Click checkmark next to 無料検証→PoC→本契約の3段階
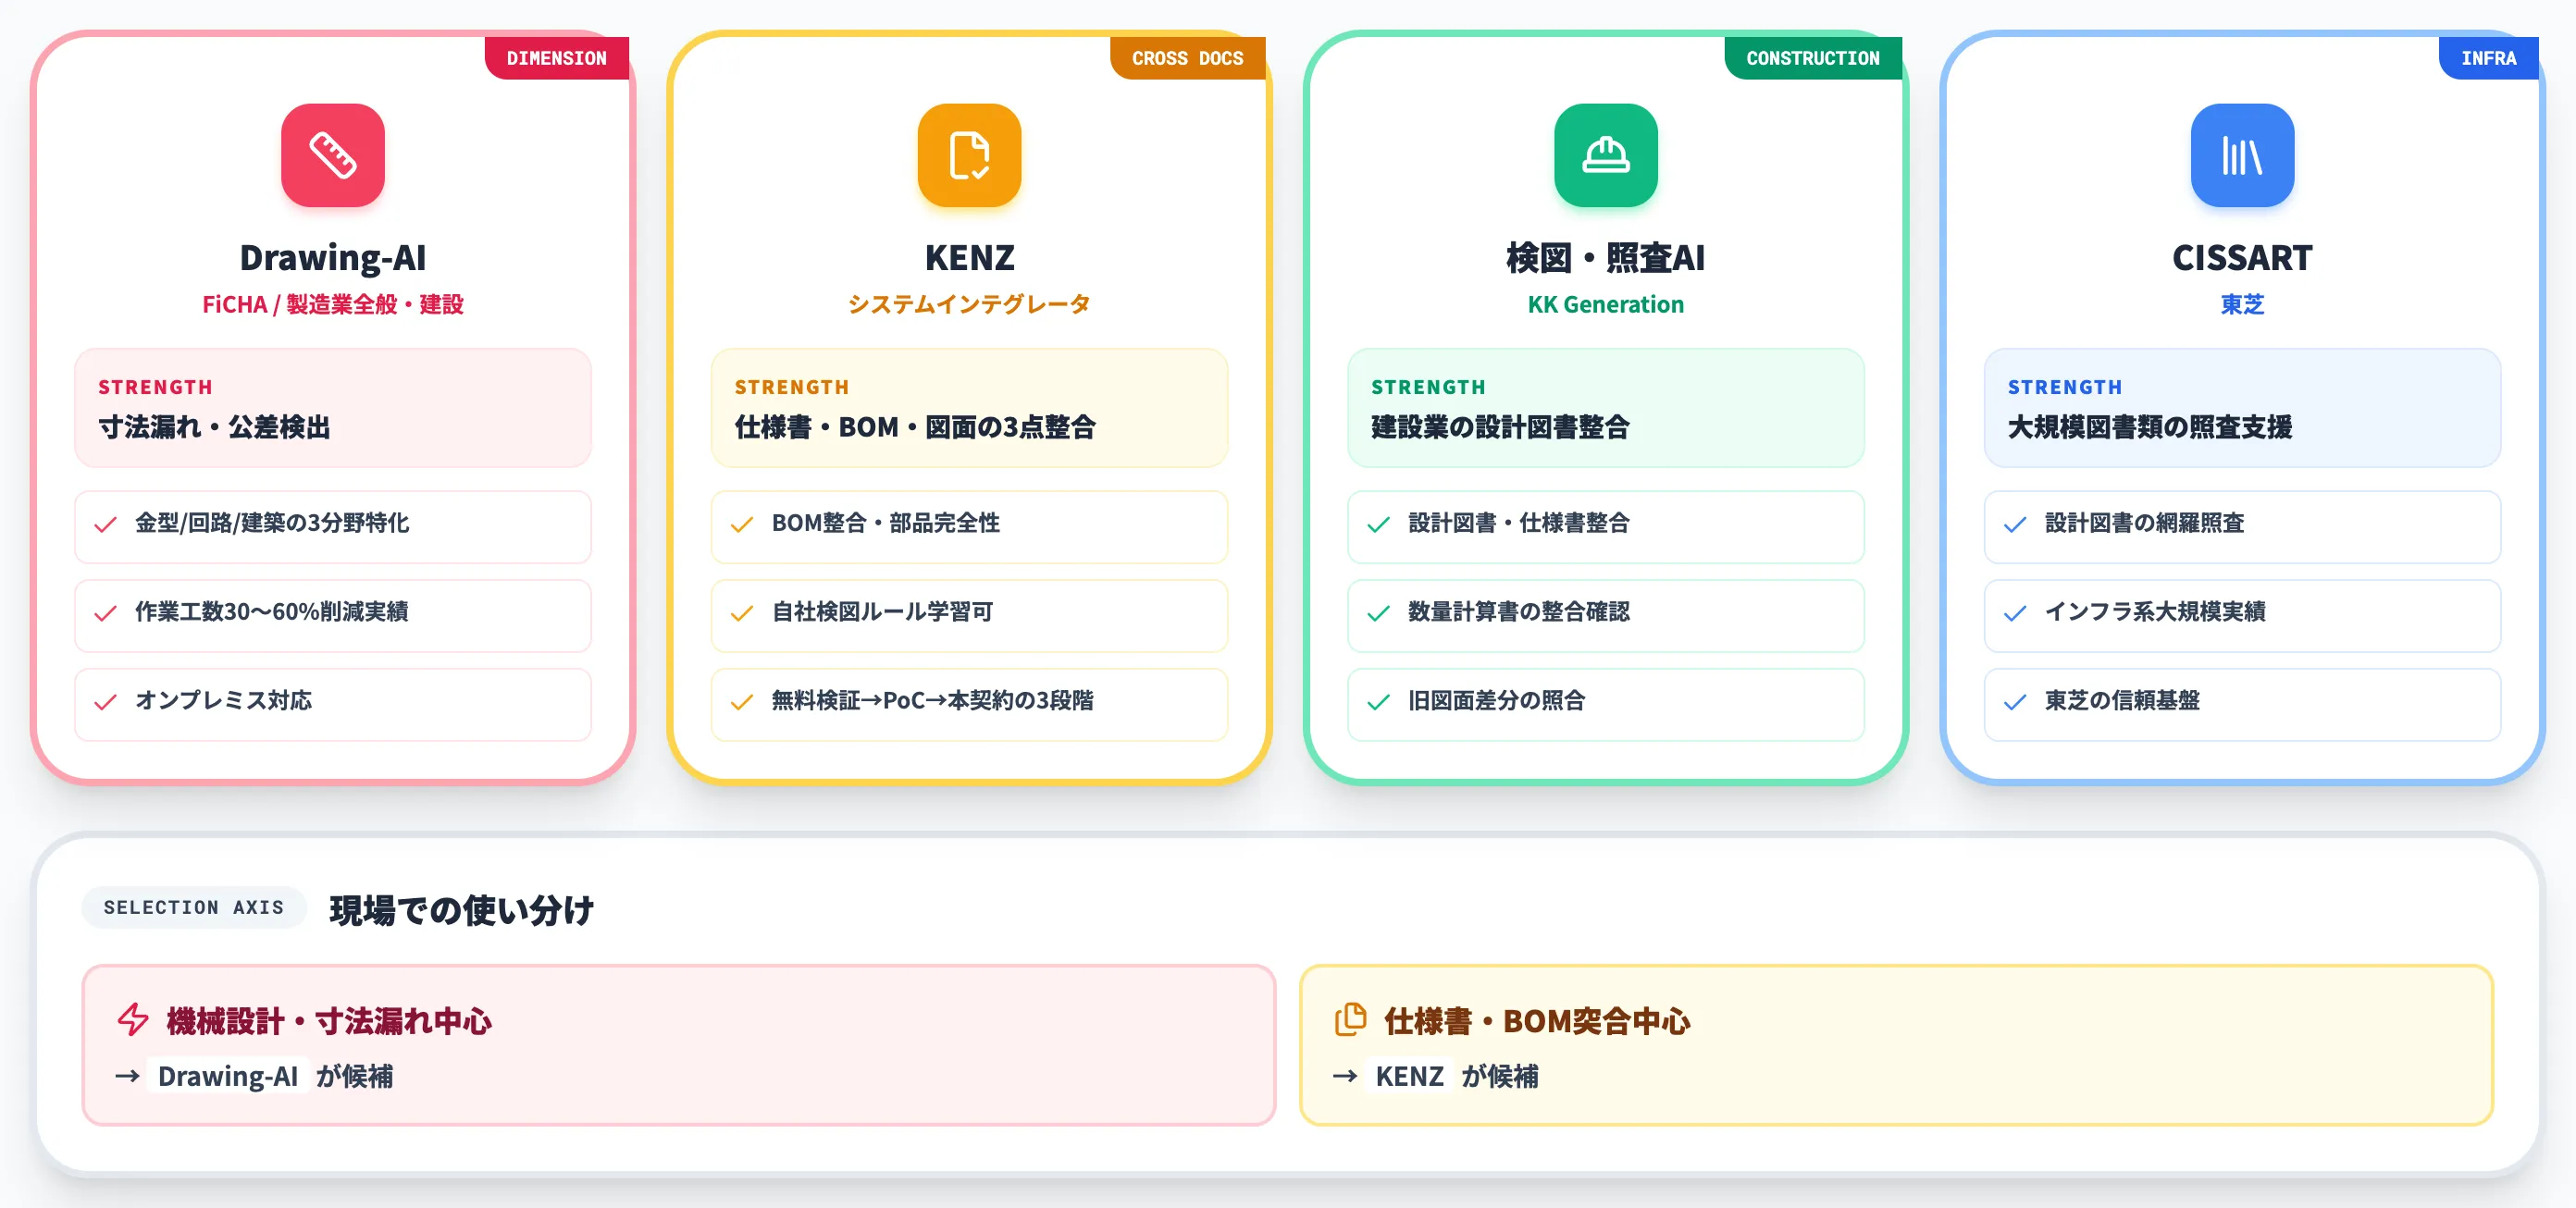2576x1208 pixels. tap(742, 702)
